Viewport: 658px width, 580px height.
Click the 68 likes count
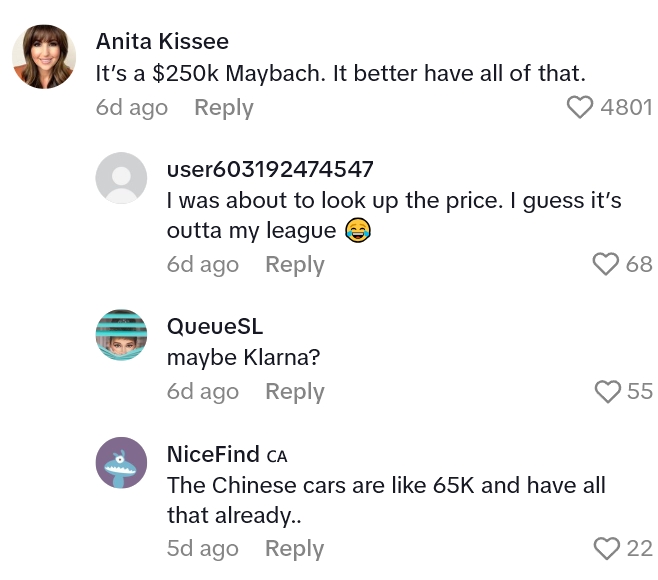pos(639,264)
